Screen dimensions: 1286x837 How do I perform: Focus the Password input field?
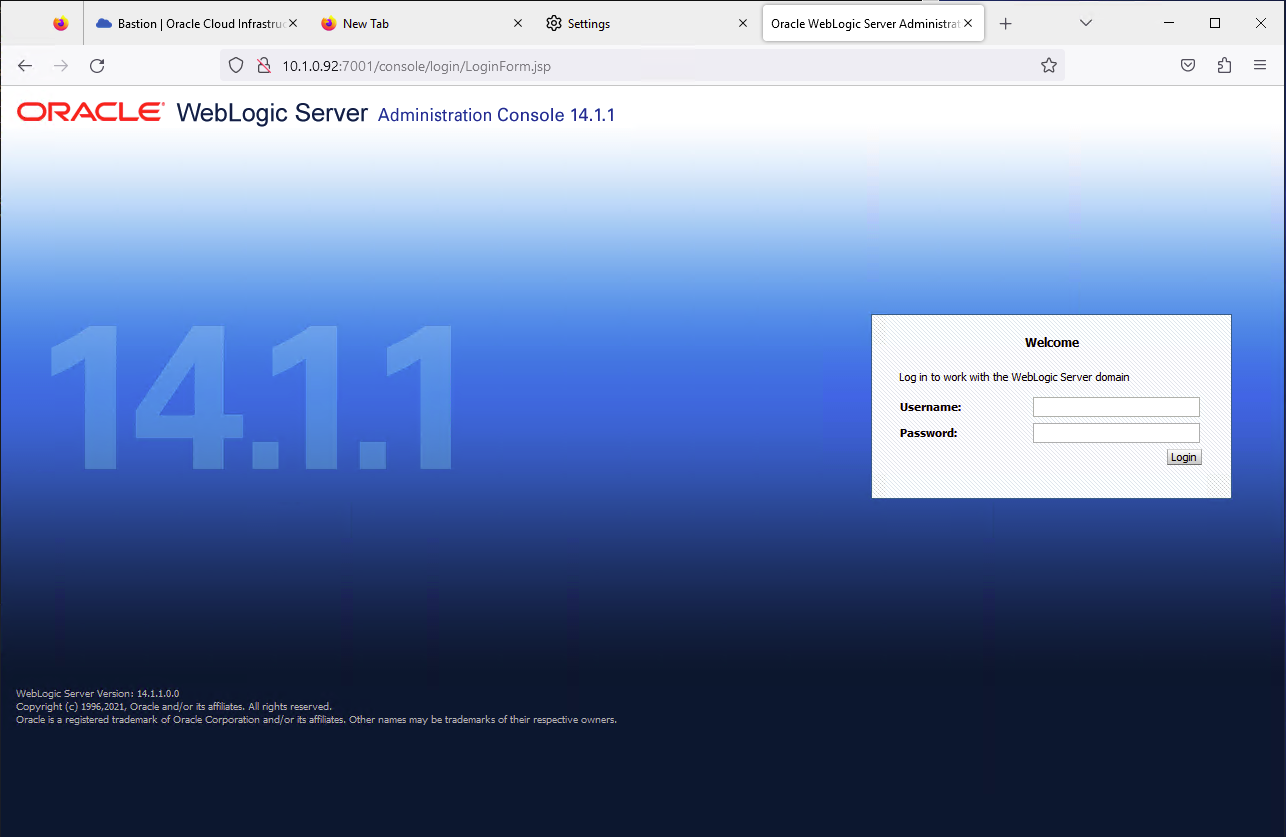click(x=1116, y=433)
